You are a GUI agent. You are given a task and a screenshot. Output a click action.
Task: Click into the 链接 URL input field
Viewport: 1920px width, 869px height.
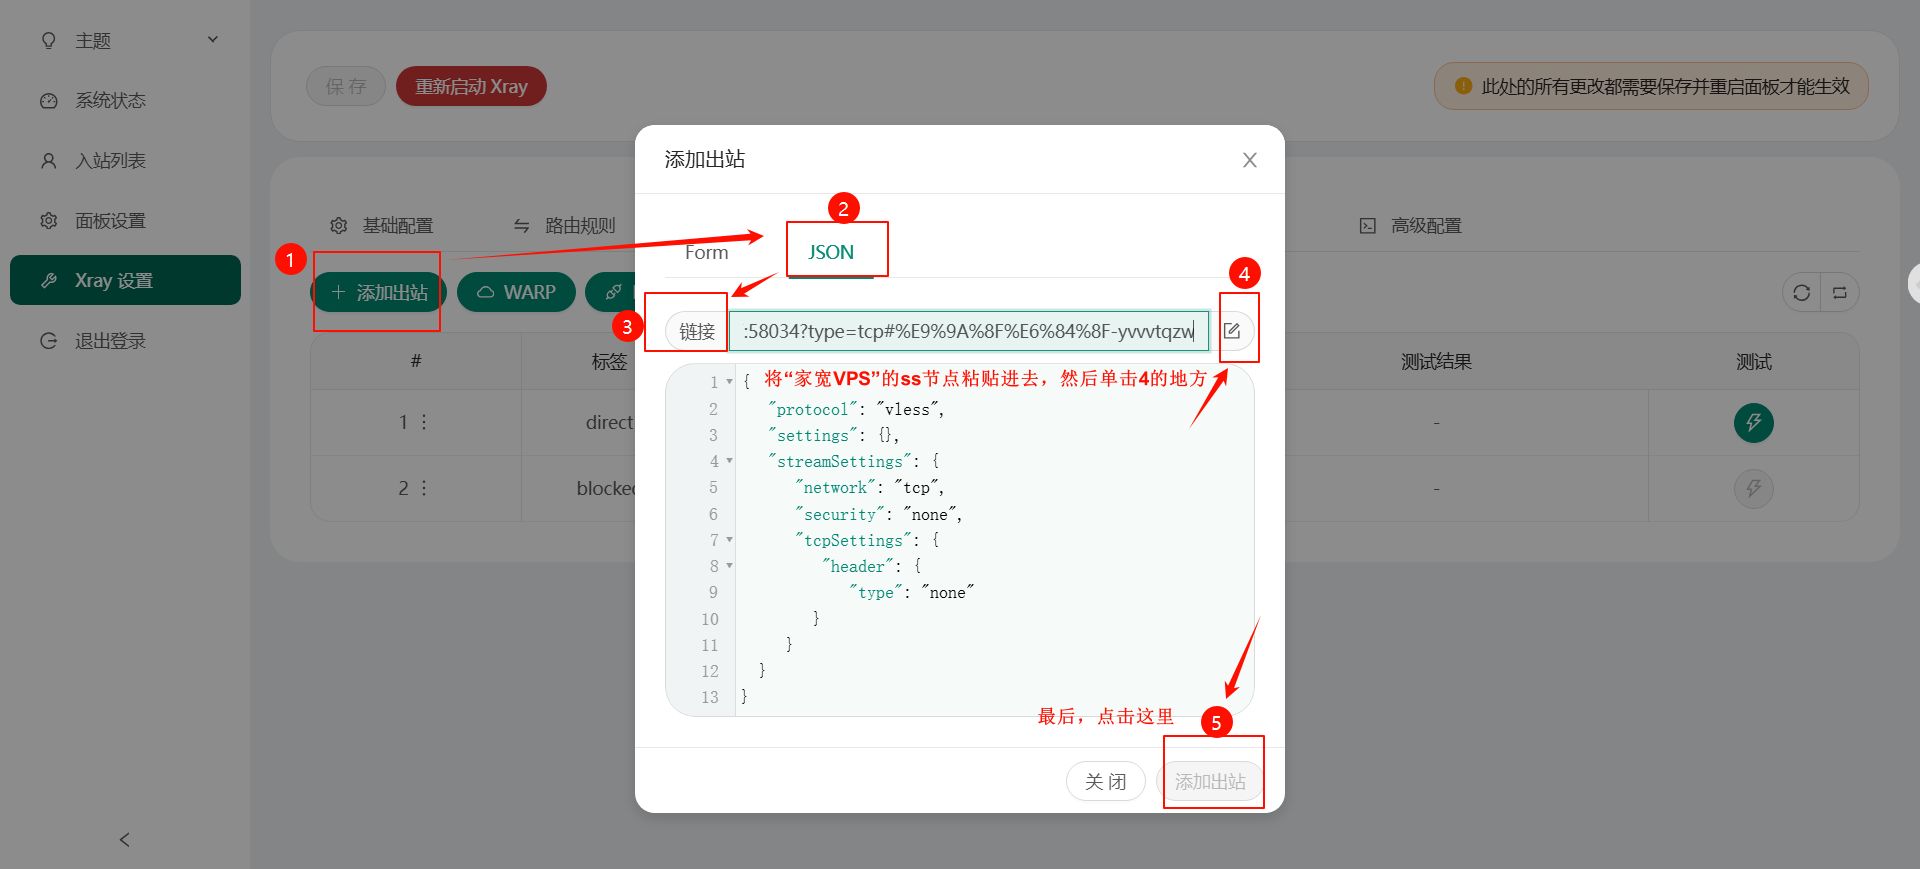tap(968, 331)
